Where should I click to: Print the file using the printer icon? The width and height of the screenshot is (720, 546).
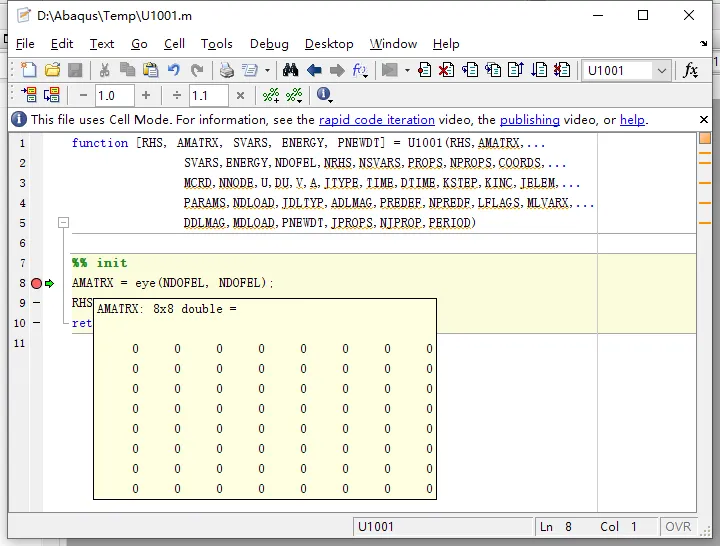226,70
